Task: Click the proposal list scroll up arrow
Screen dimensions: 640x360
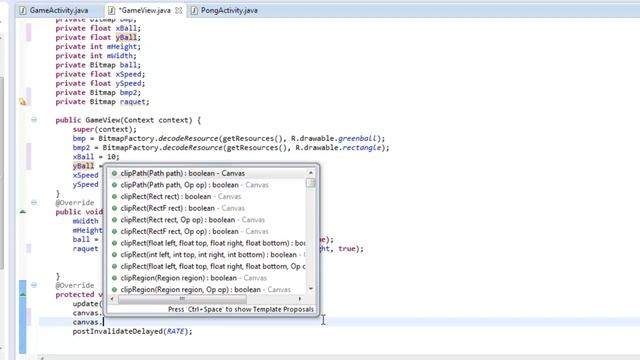Action: [x=311, y=173]
